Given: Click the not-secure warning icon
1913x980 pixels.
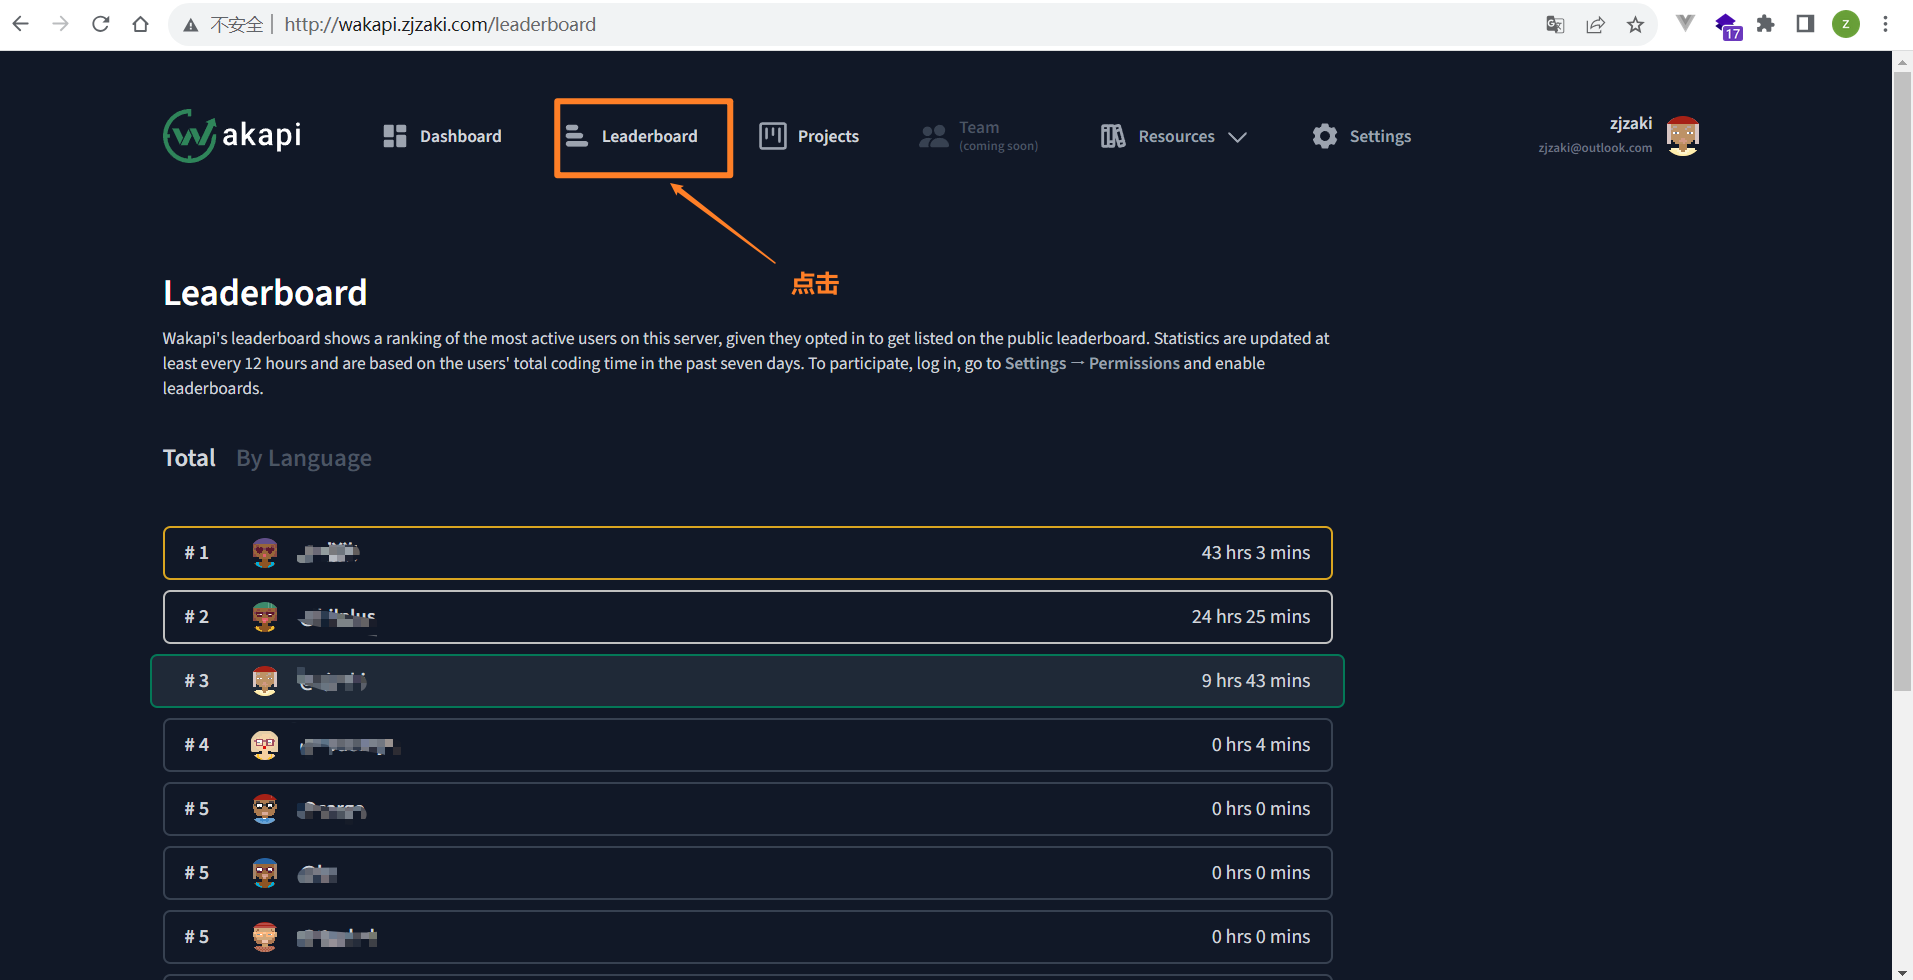Looking at the screenshot, I should coord(190,25).
